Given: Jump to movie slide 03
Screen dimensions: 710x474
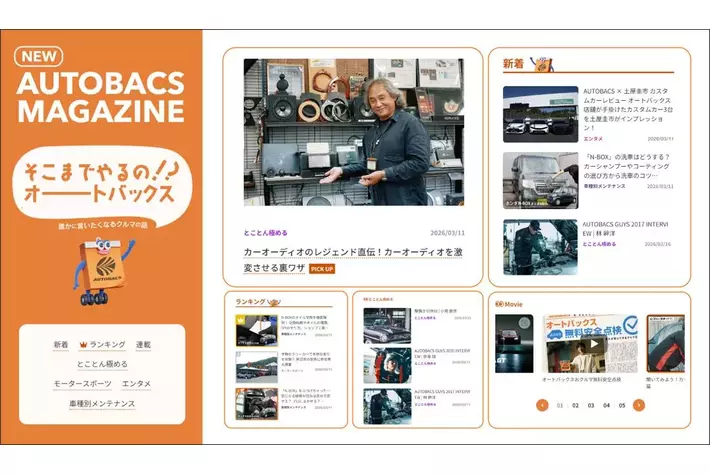Looking at the screenshot, I should click(590, 406).
